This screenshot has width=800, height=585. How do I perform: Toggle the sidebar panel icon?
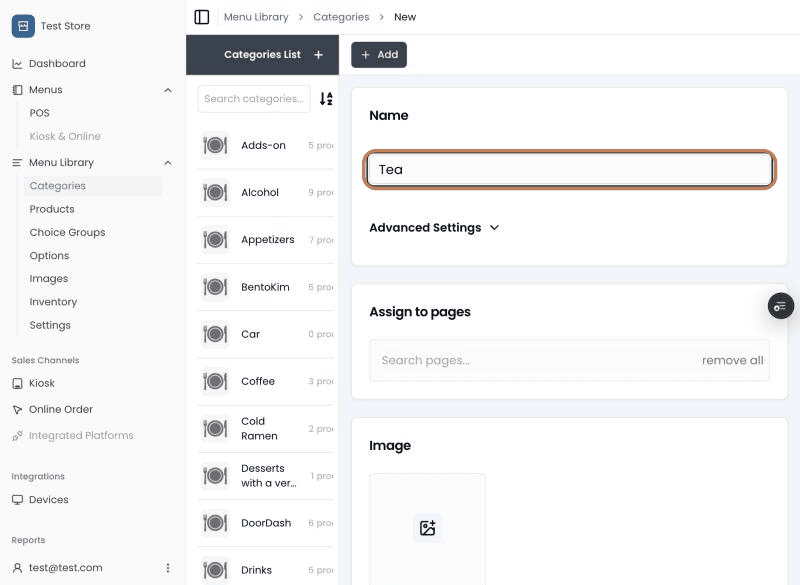[x=202, y=17]
